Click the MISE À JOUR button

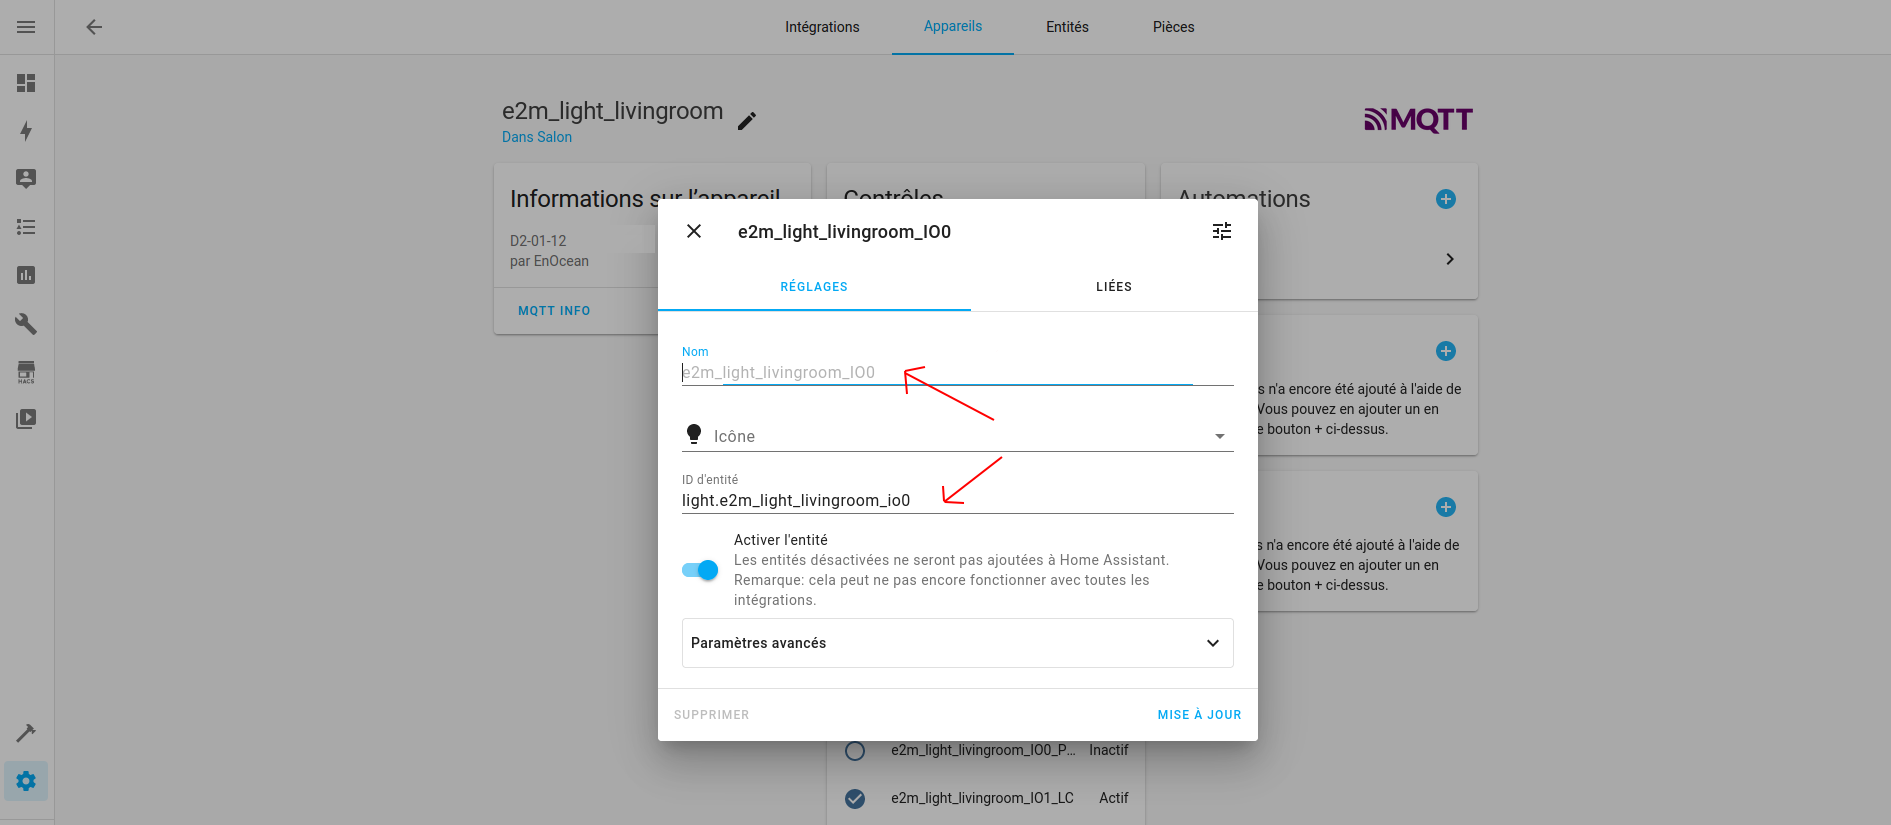pyautogui.click(x=1199, y=715)
